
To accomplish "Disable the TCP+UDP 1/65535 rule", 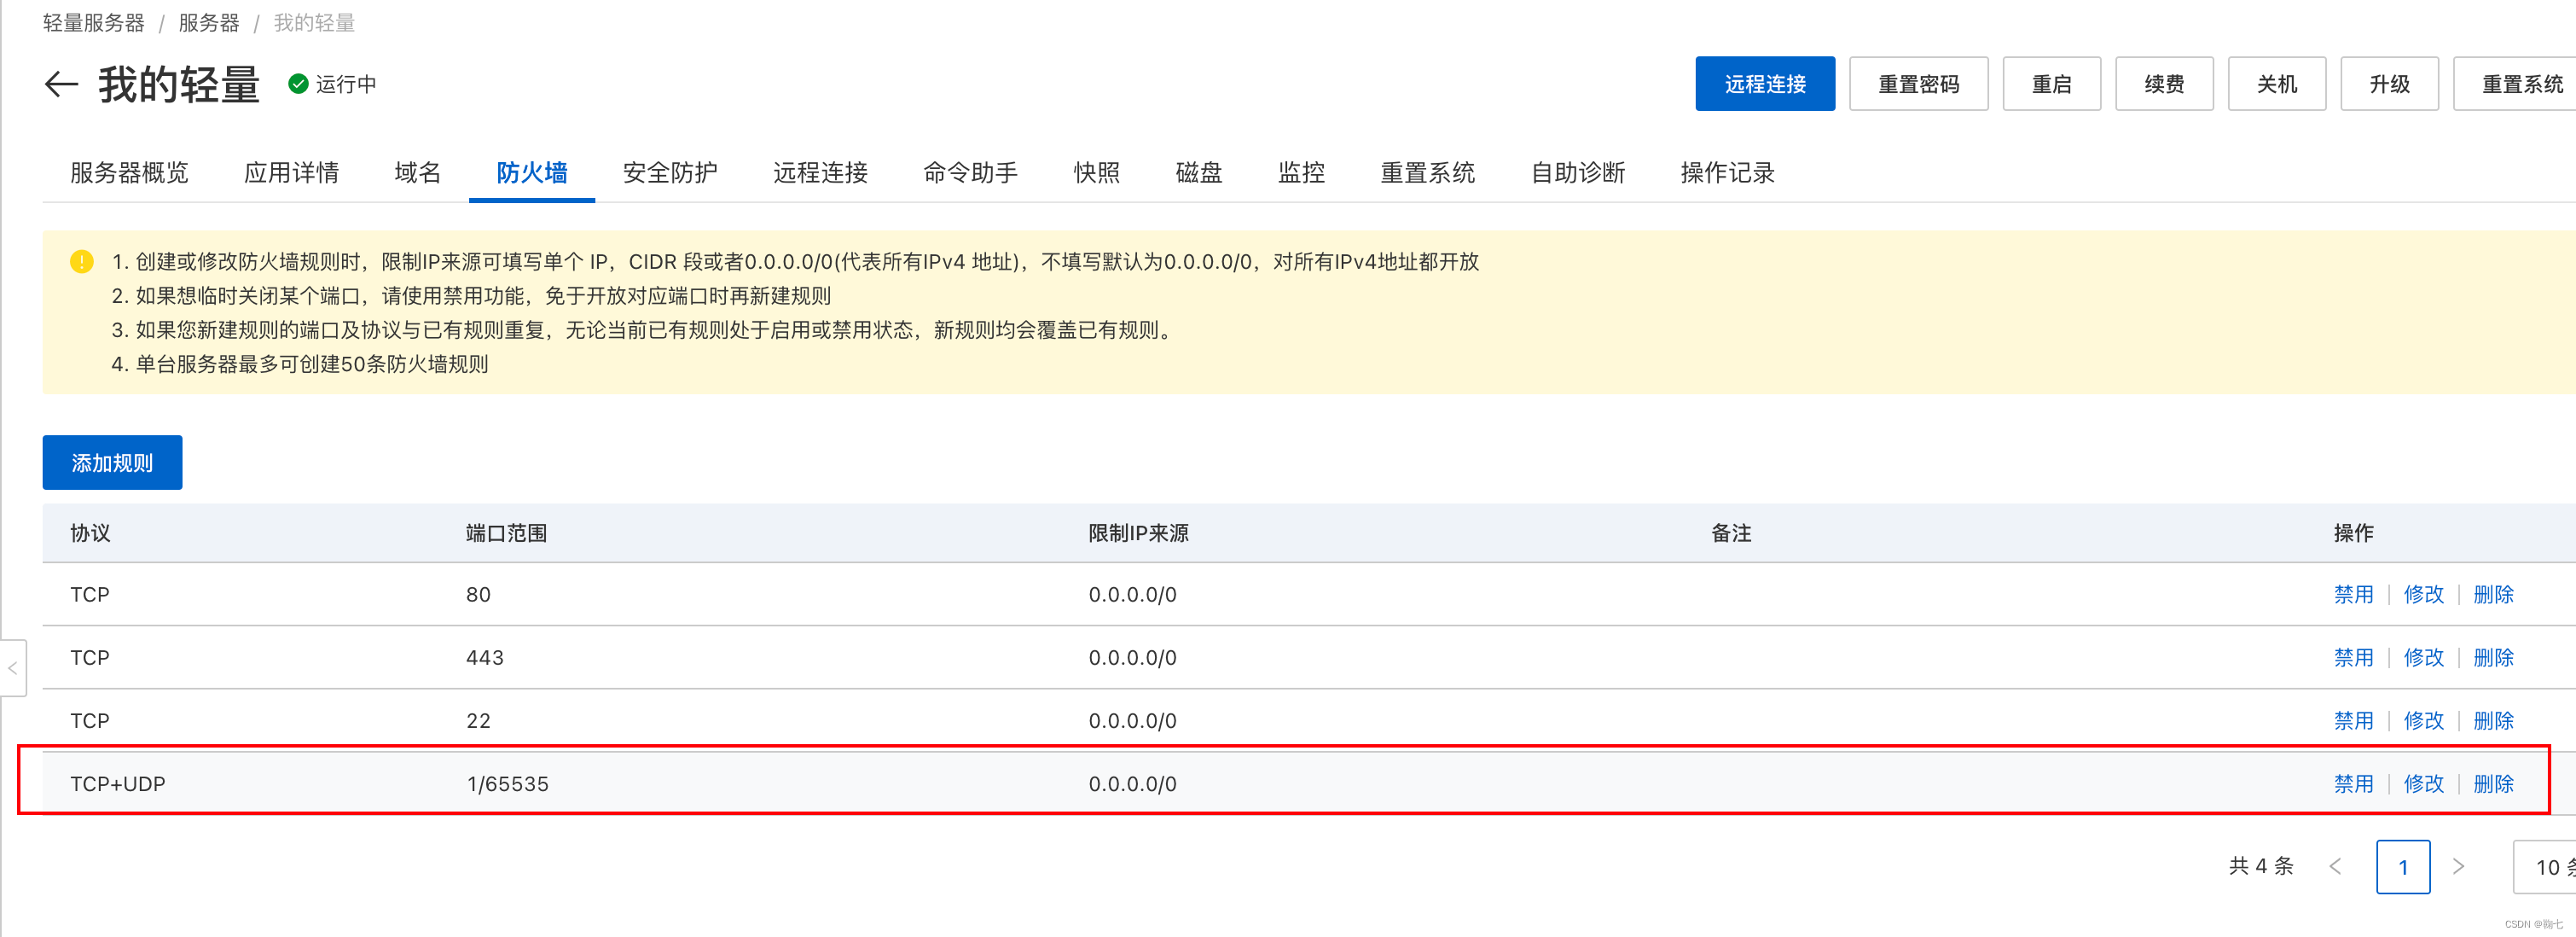I will tap(2353, 784).
